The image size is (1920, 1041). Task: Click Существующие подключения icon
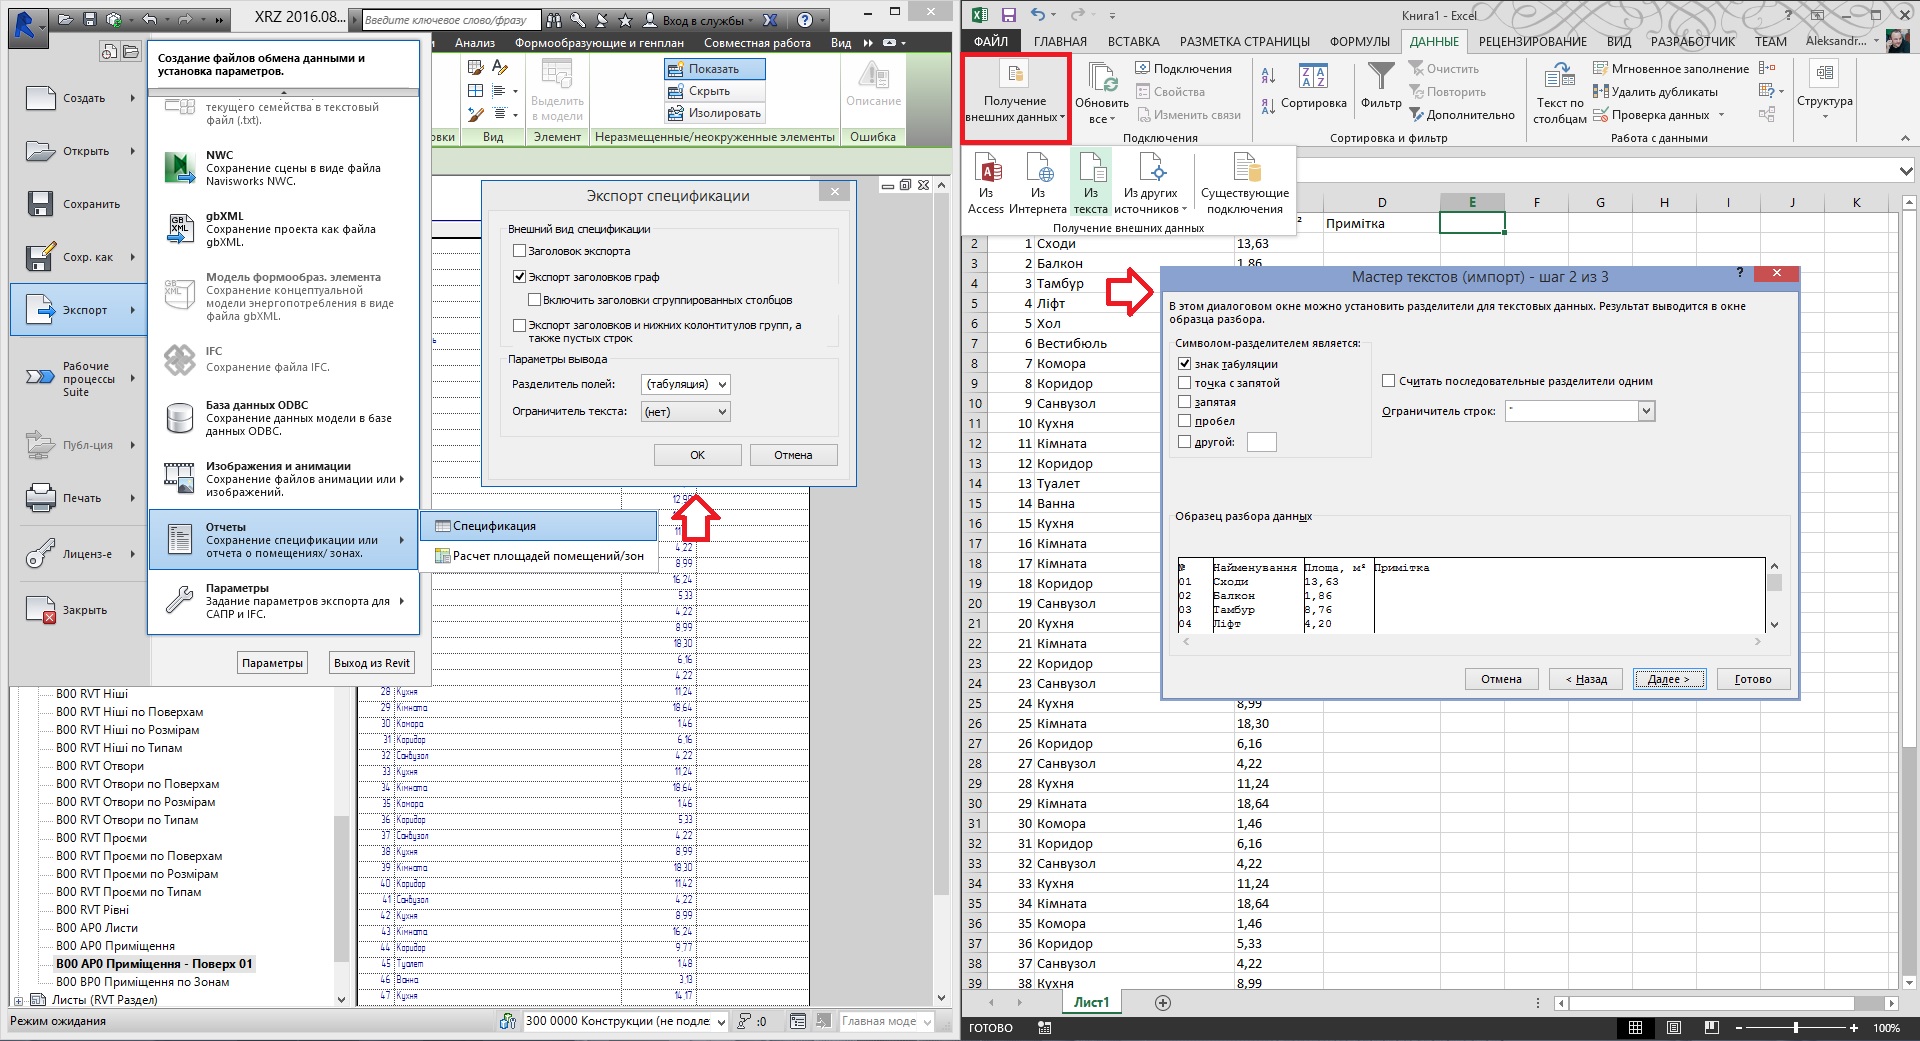point(1246,166)
